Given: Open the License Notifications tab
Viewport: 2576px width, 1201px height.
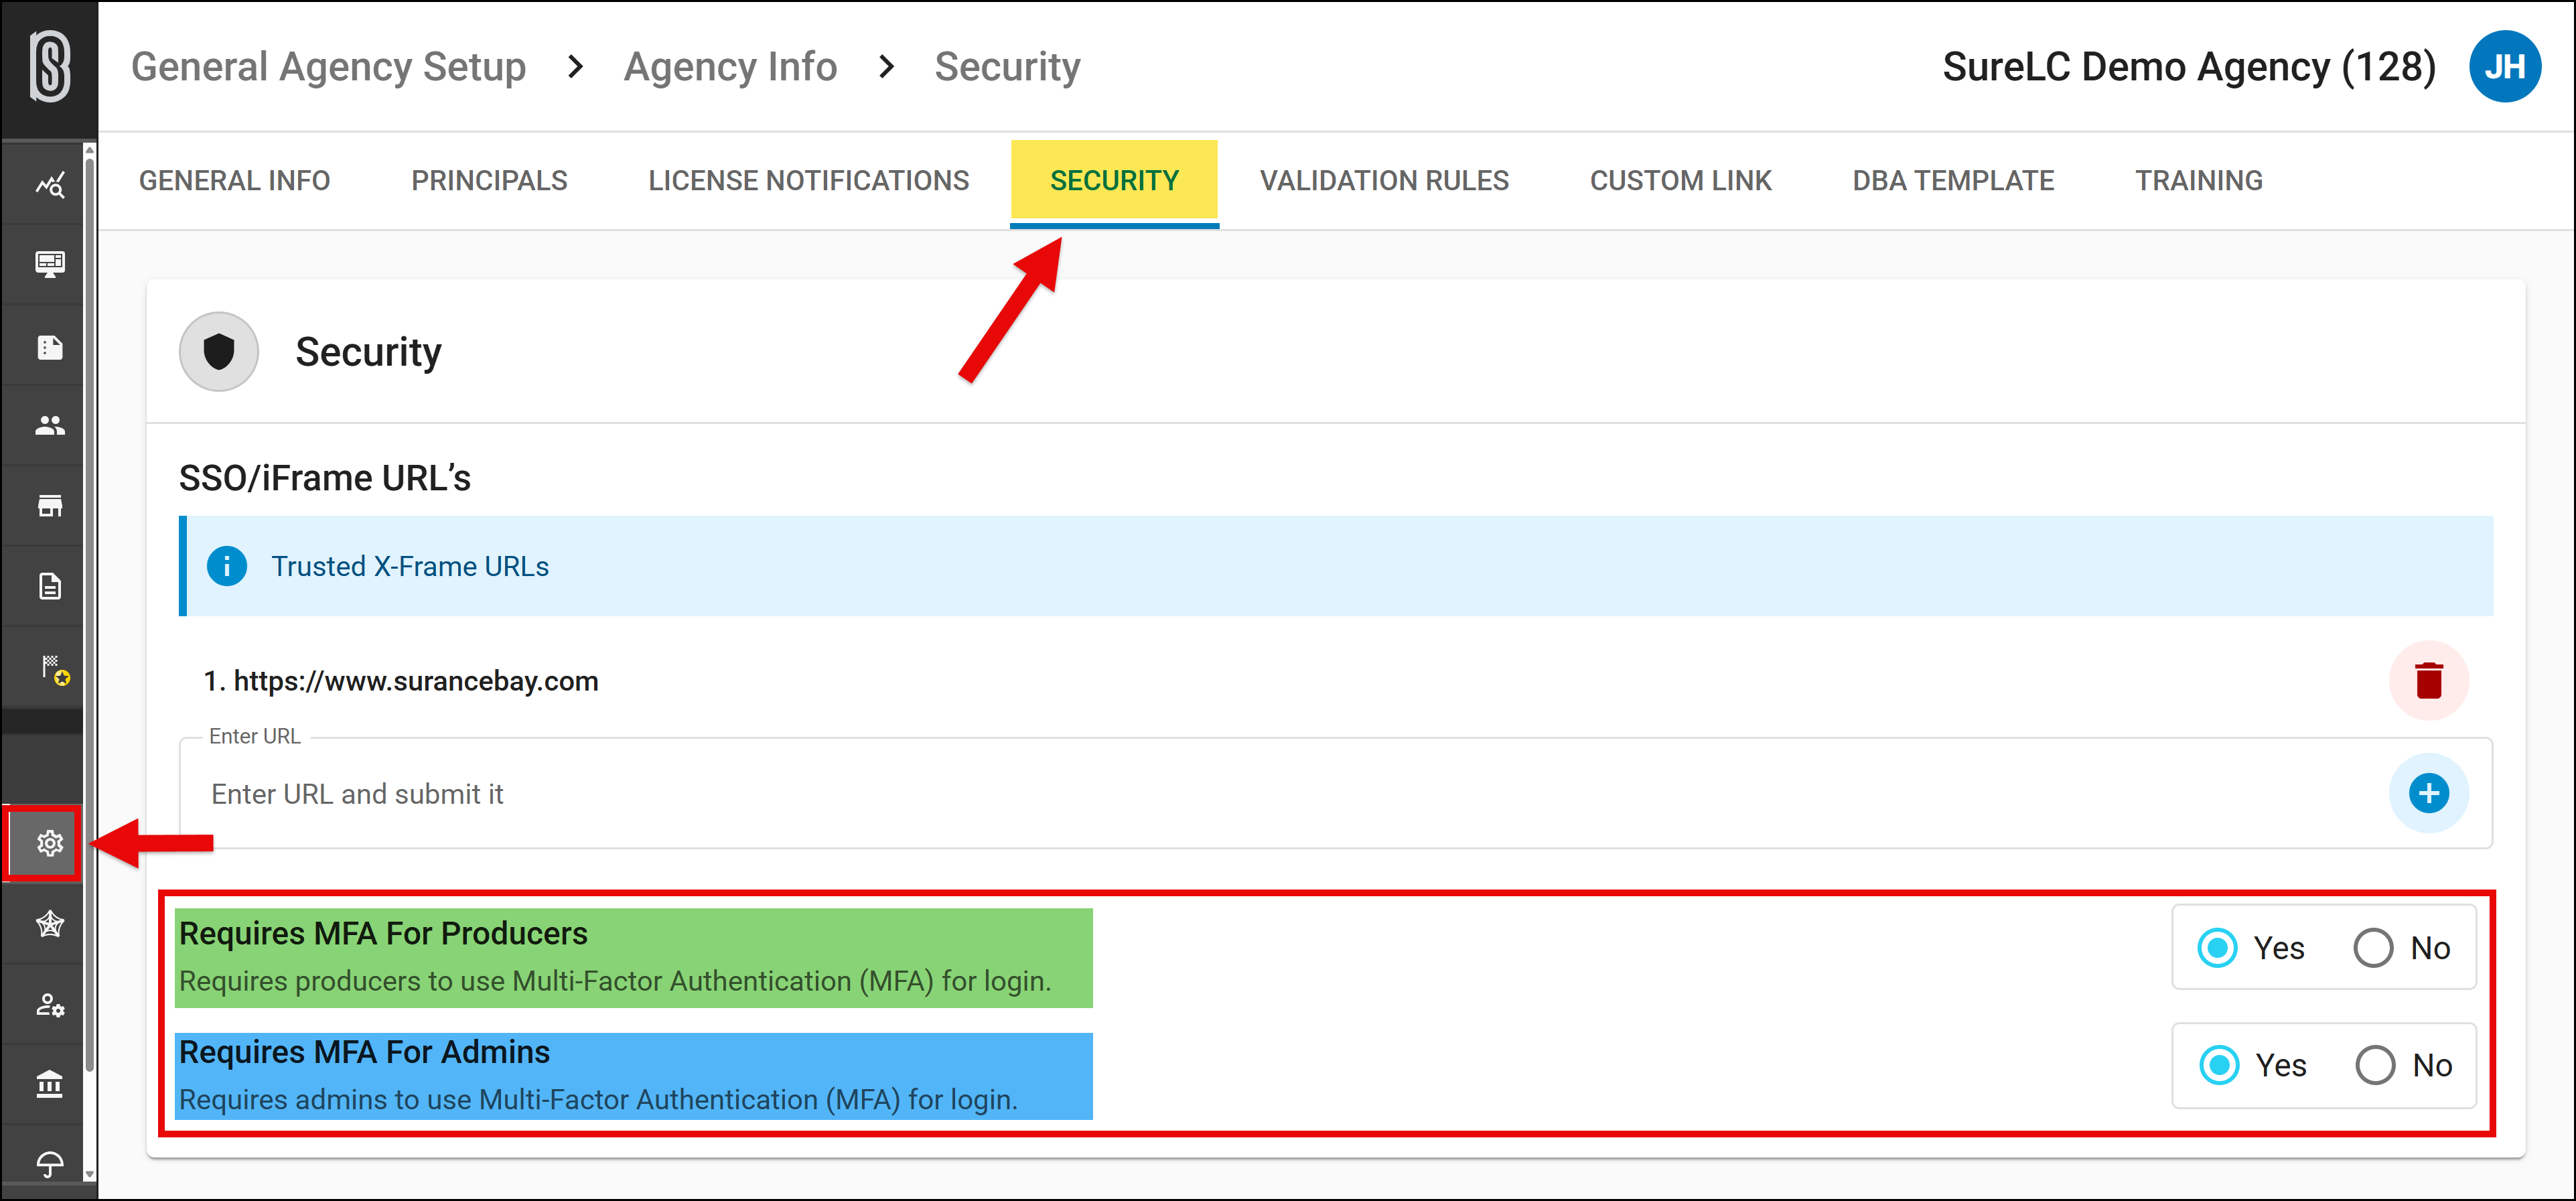Looking at the screenshot, I should (808, 181).
